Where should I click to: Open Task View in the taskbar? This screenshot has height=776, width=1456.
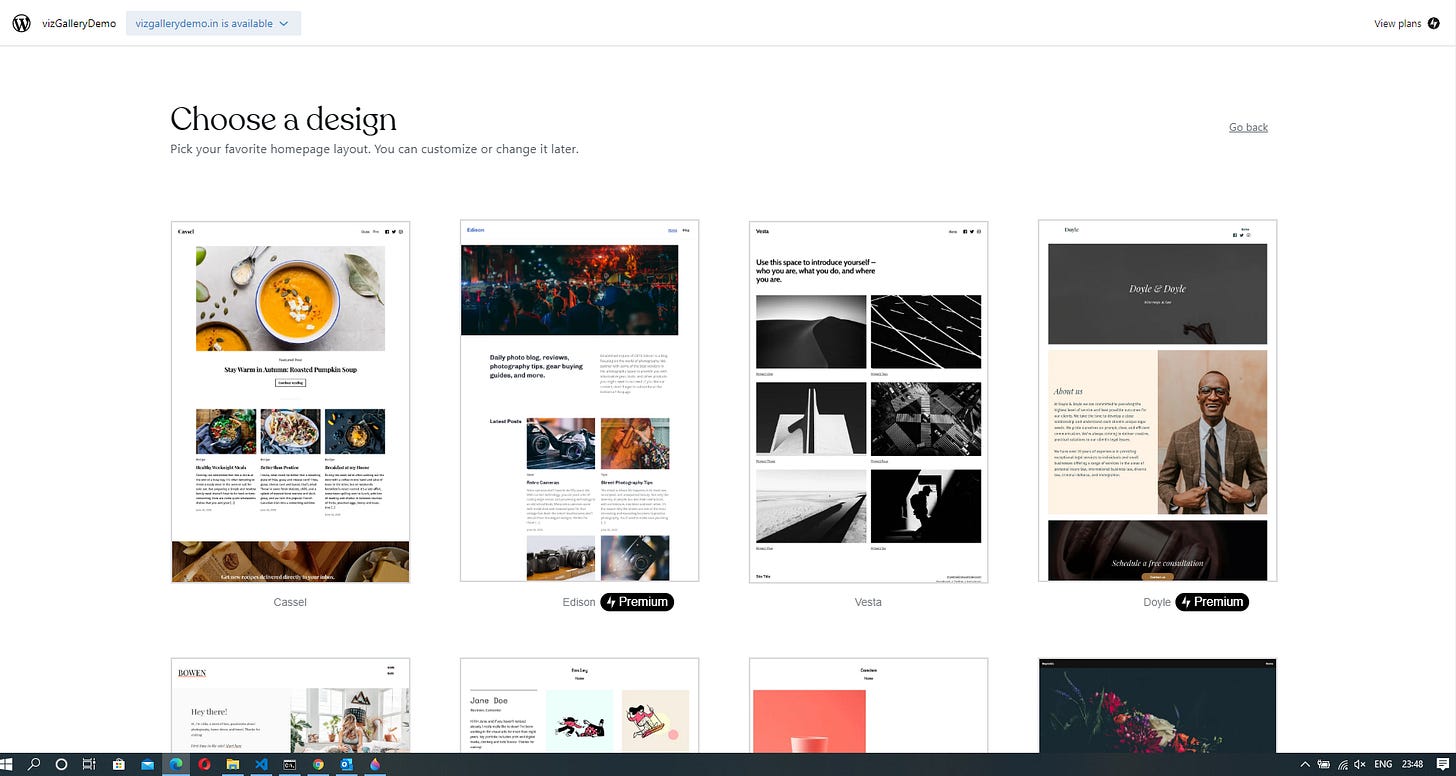coord(89,764)
